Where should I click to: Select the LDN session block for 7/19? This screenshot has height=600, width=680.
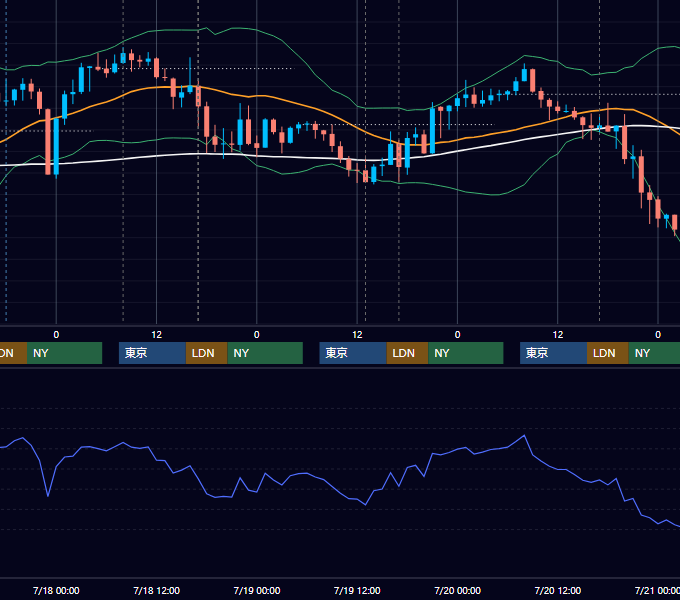coord(407,353)
